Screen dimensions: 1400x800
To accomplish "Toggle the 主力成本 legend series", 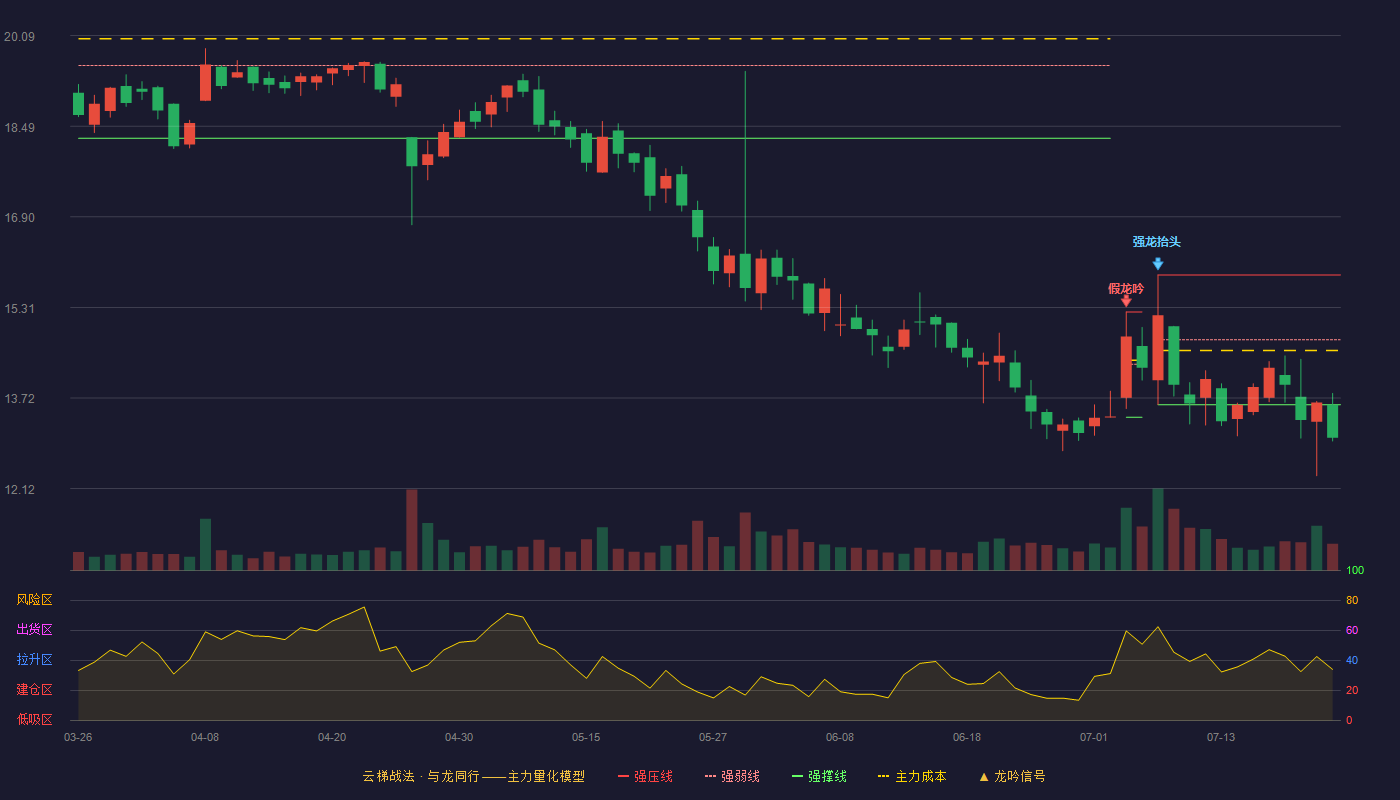I will (x=912, y=776).
